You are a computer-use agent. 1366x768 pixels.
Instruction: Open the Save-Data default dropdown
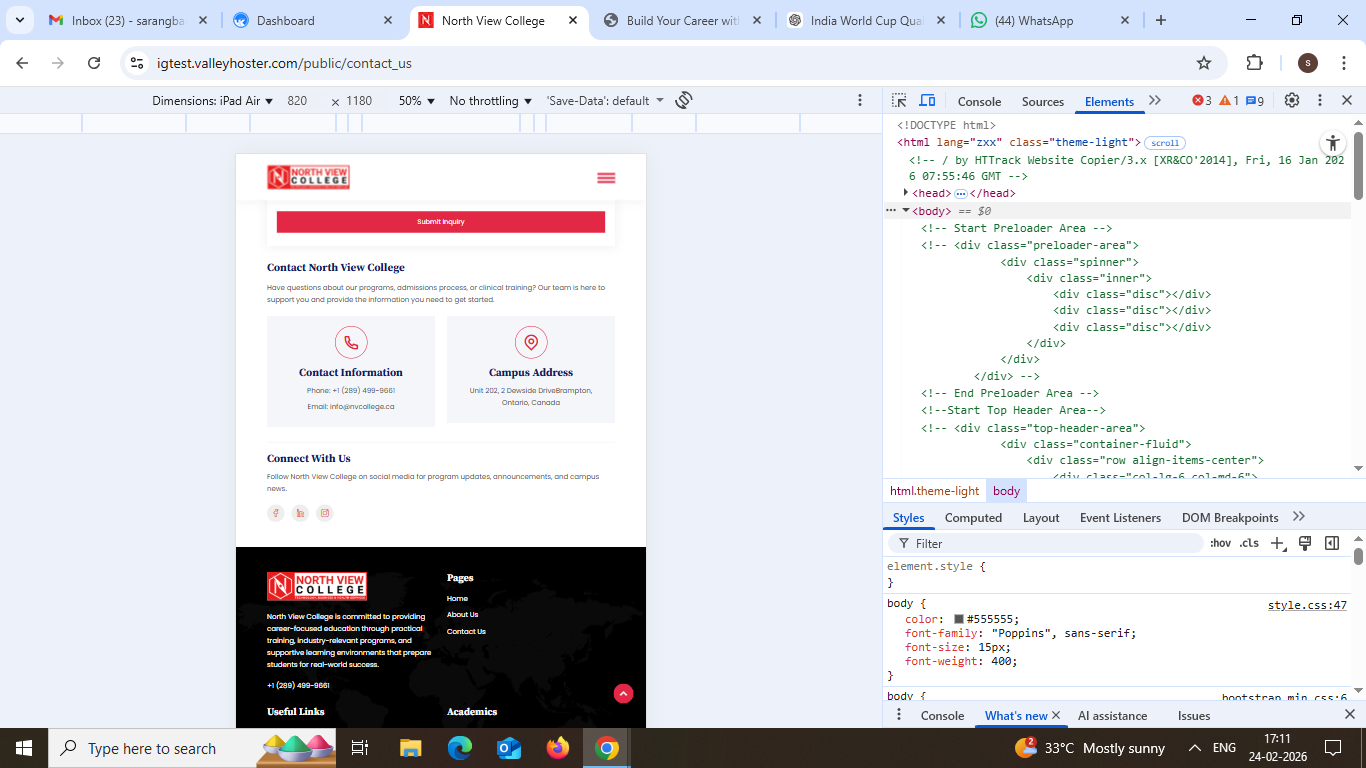tap(605, 101)
